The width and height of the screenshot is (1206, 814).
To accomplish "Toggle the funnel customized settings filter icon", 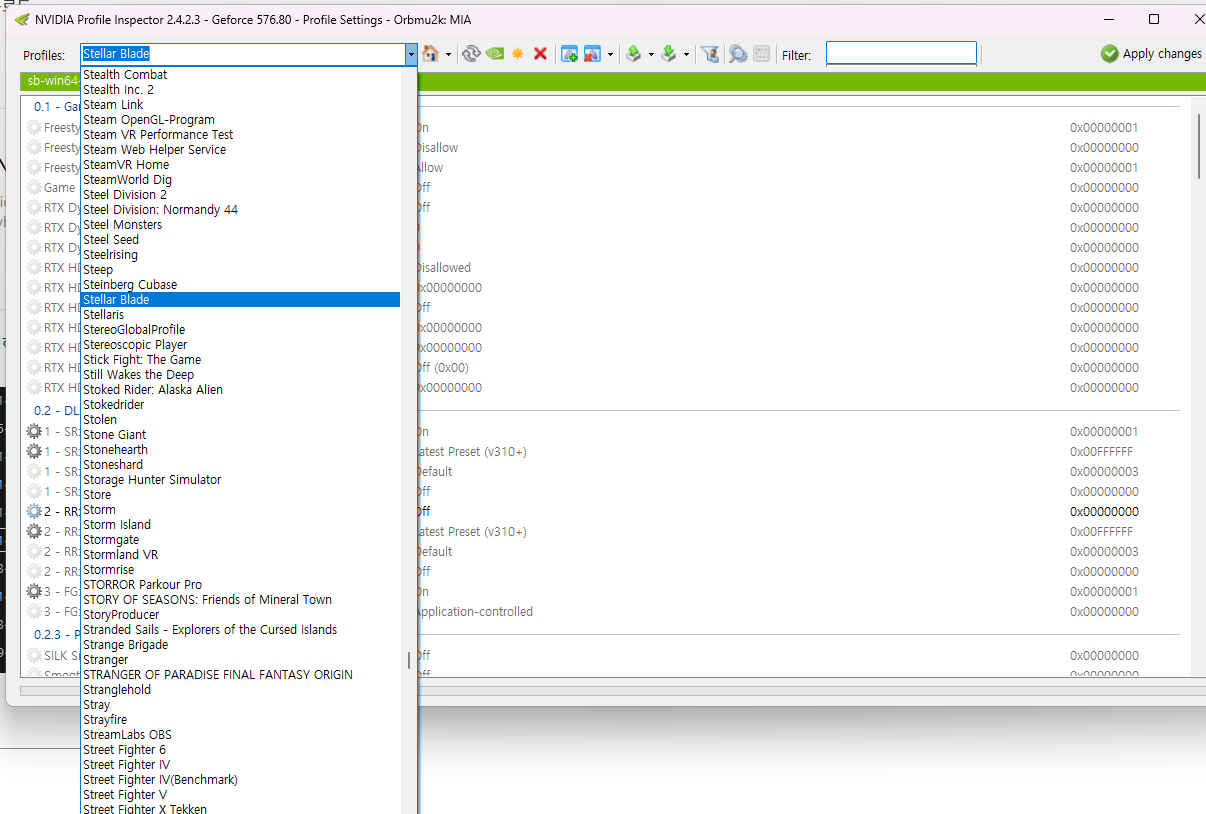I will 710,54.
